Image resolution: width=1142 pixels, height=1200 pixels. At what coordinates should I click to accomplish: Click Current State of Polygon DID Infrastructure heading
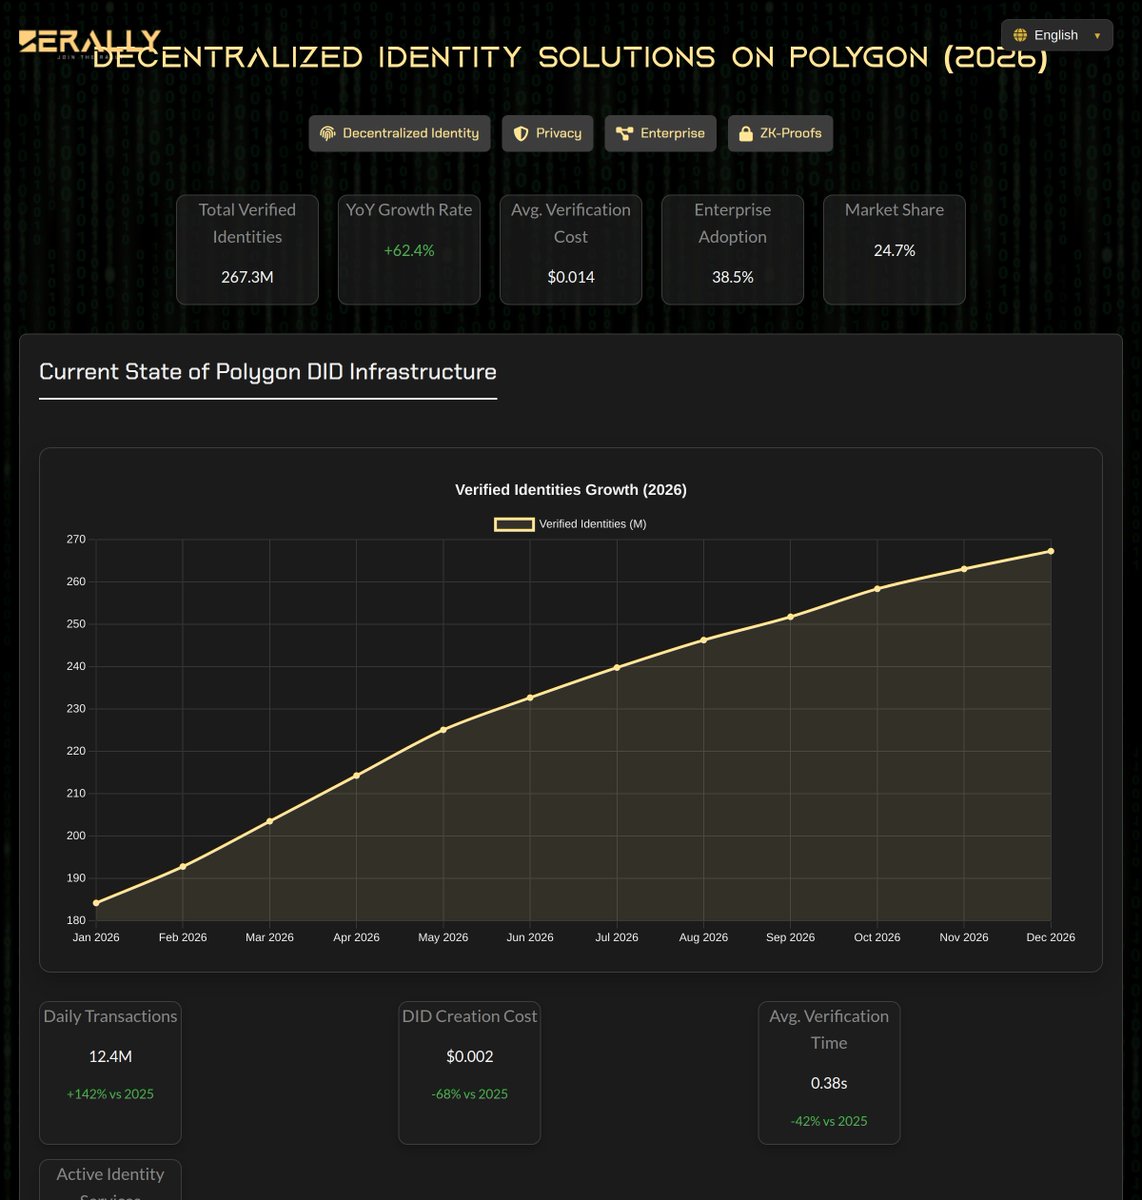pos(268,371)
